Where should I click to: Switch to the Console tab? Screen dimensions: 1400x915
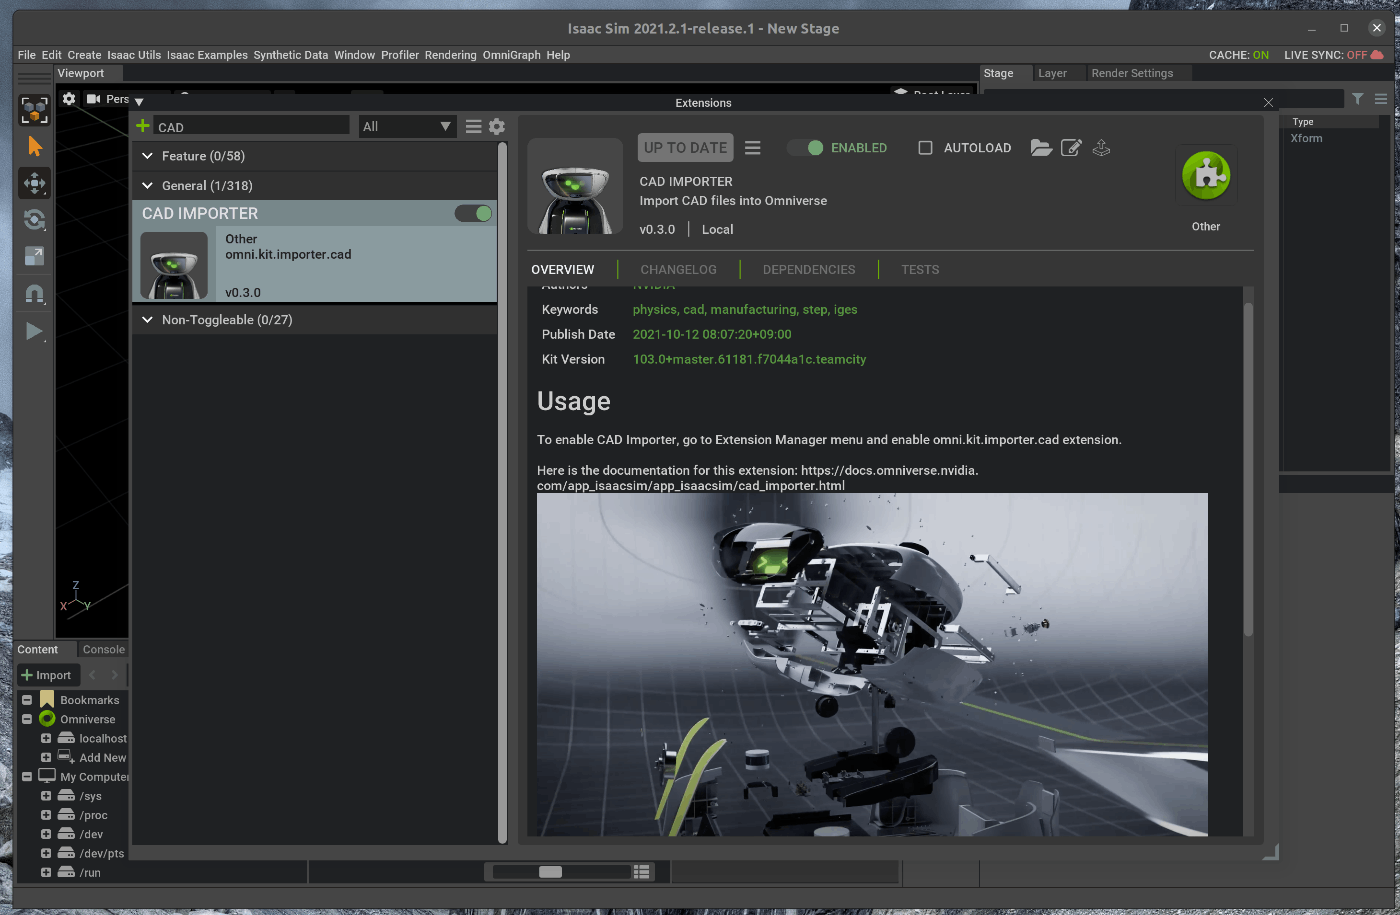(x=104, y=649)
